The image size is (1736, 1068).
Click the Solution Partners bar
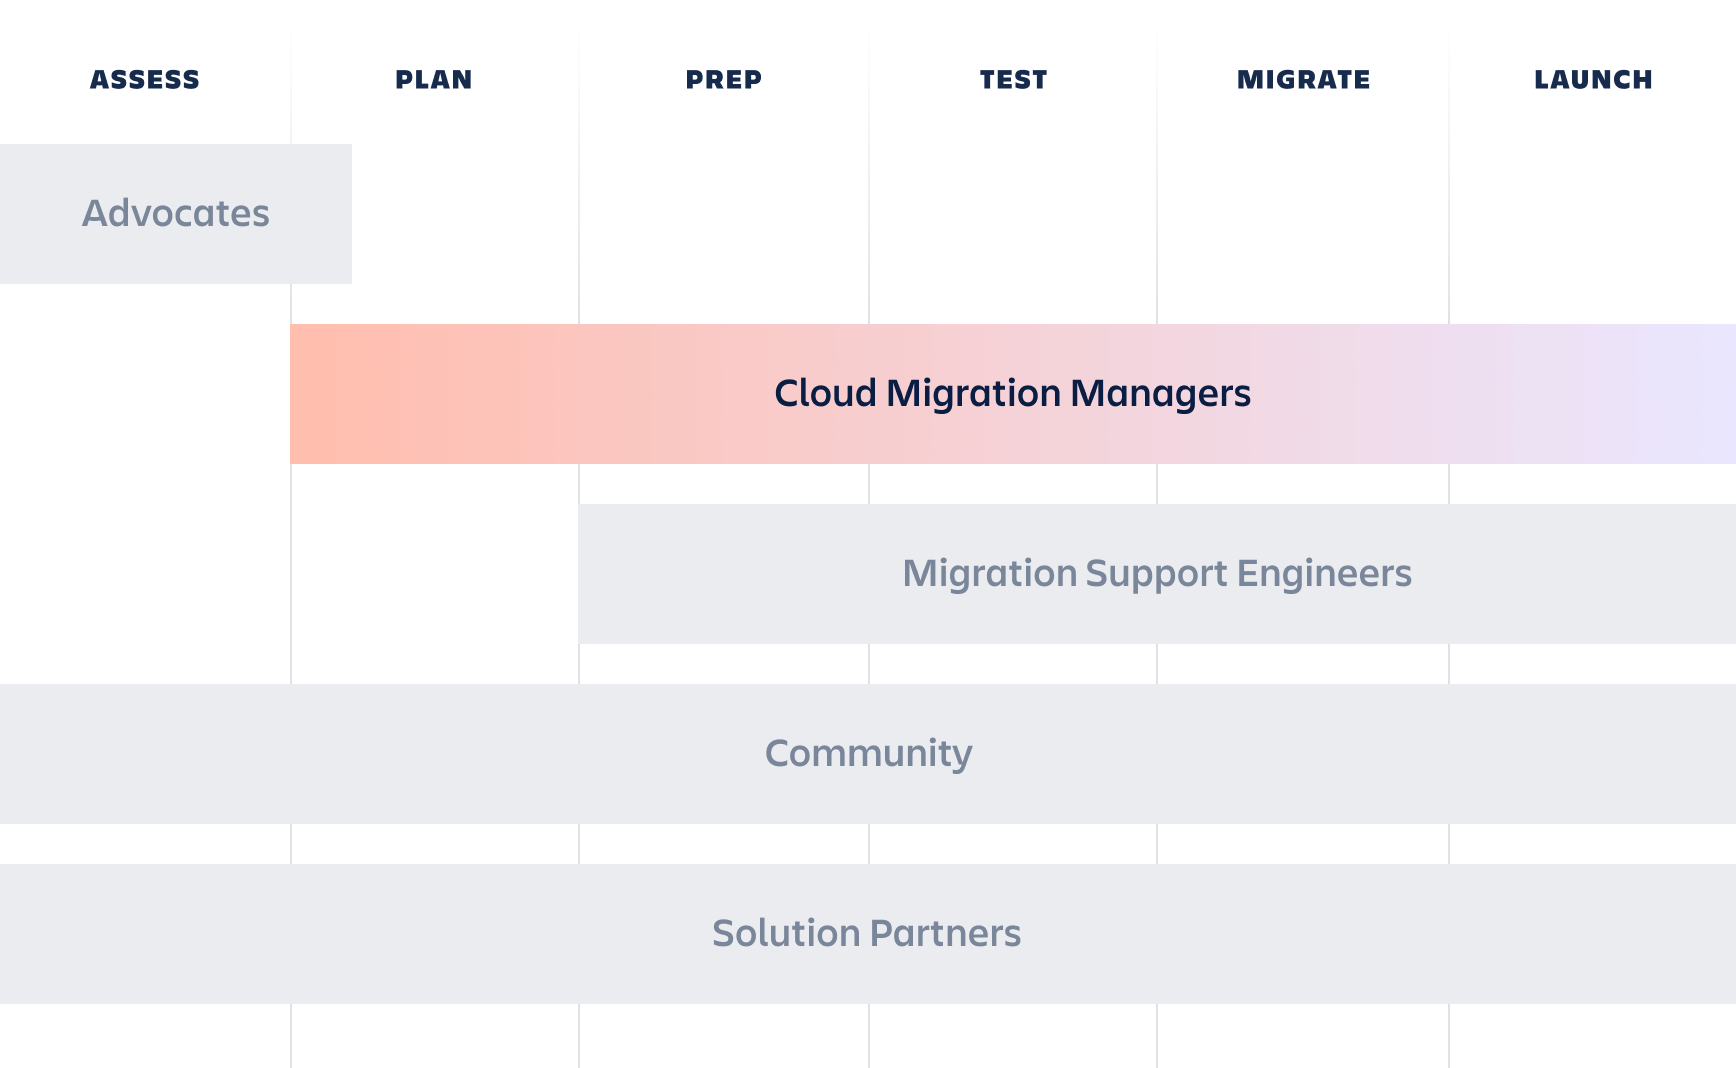[866, 933]
